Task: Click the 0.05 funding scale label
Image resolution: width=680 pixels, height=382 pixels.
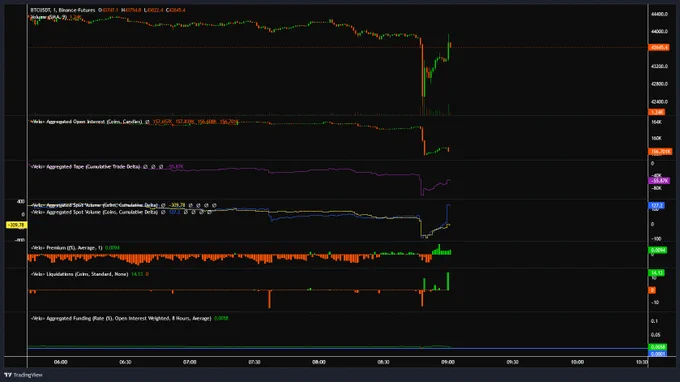Action: click(655, 335)
